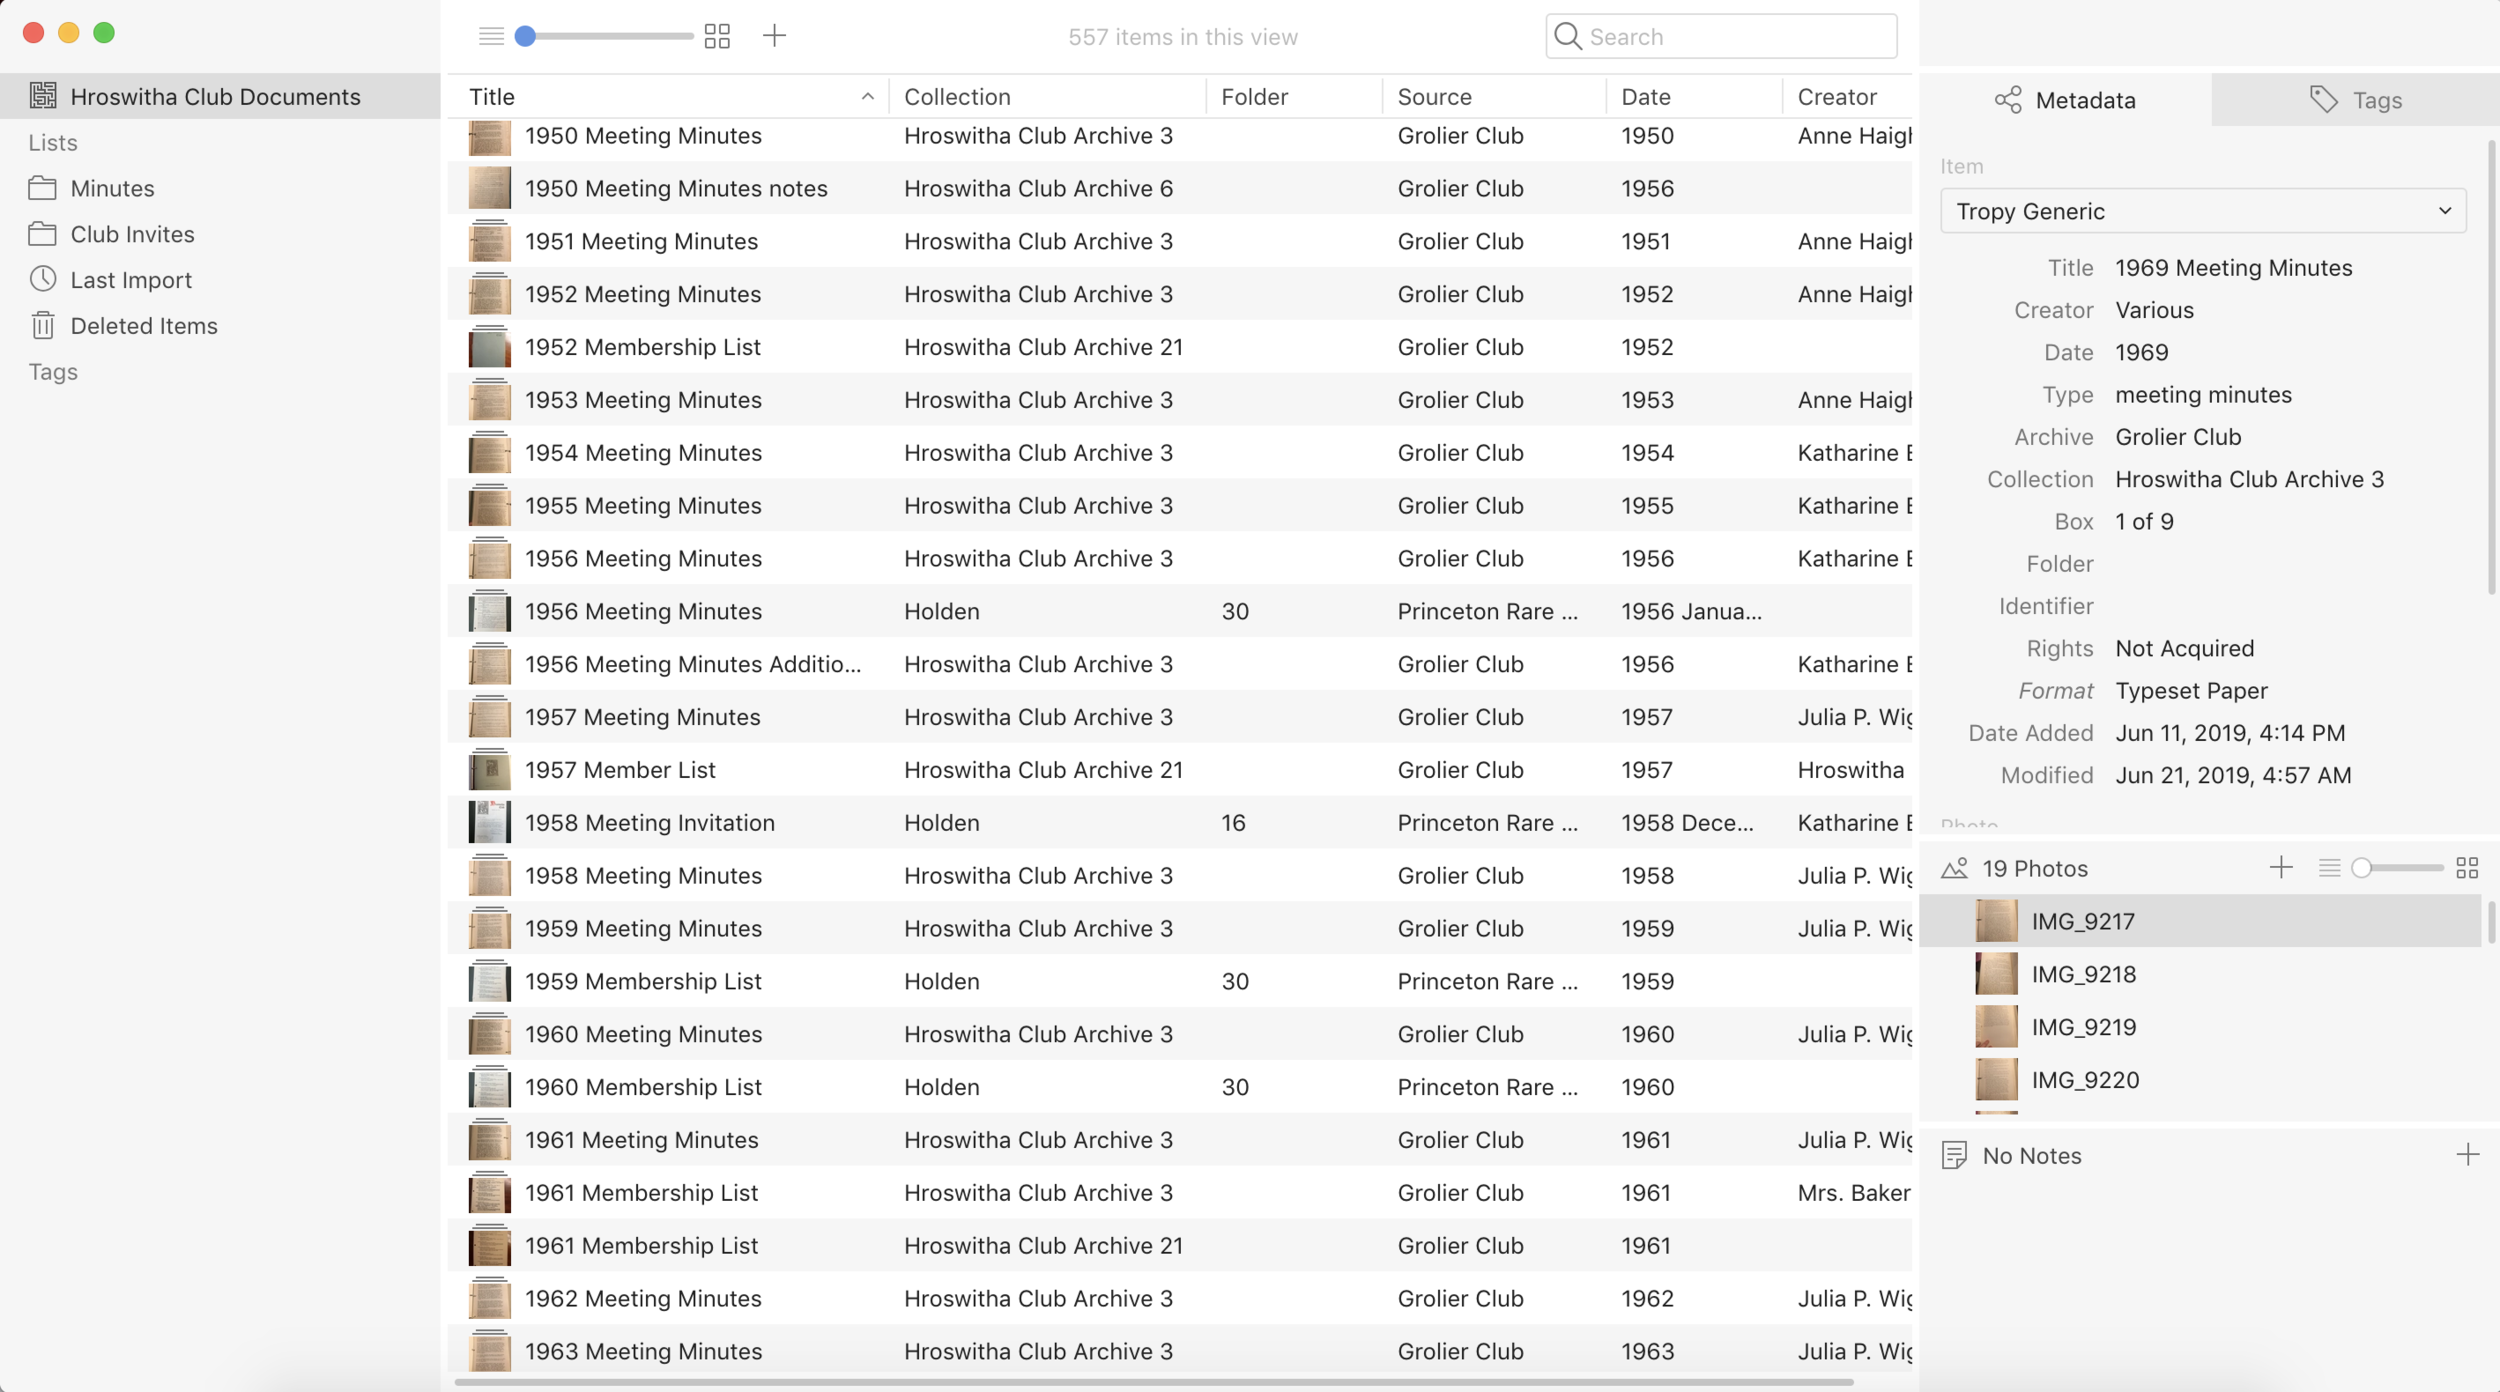This screenshot has width=2500, height=1392.
Task: Select photo IMG_9219
Action: click(x=2200, y=1027)
